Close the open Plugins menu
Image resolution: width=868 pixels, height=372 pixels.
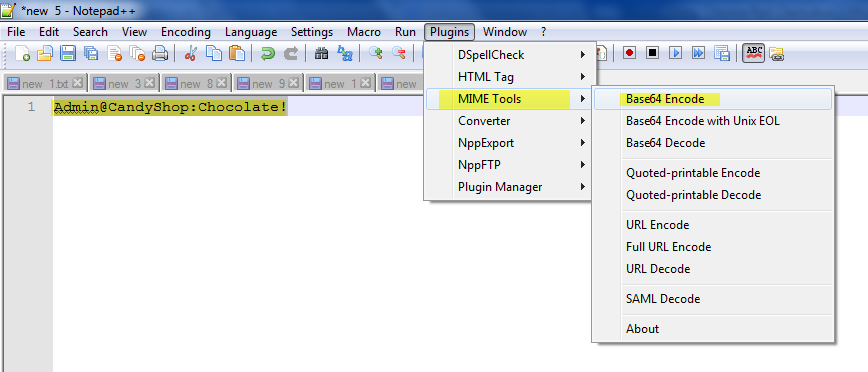[x=450, y=32]
